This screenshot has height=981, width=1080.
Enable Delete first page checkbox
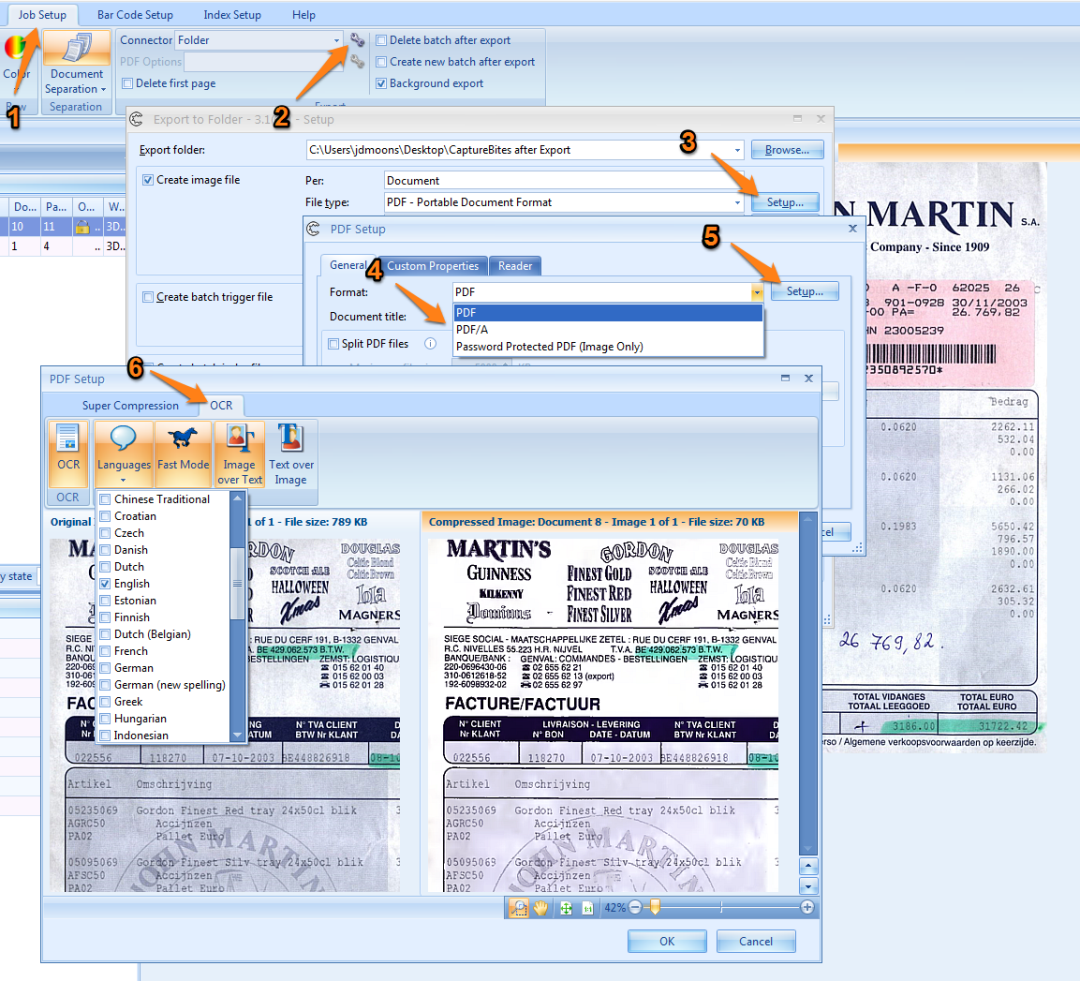(127, 83)
